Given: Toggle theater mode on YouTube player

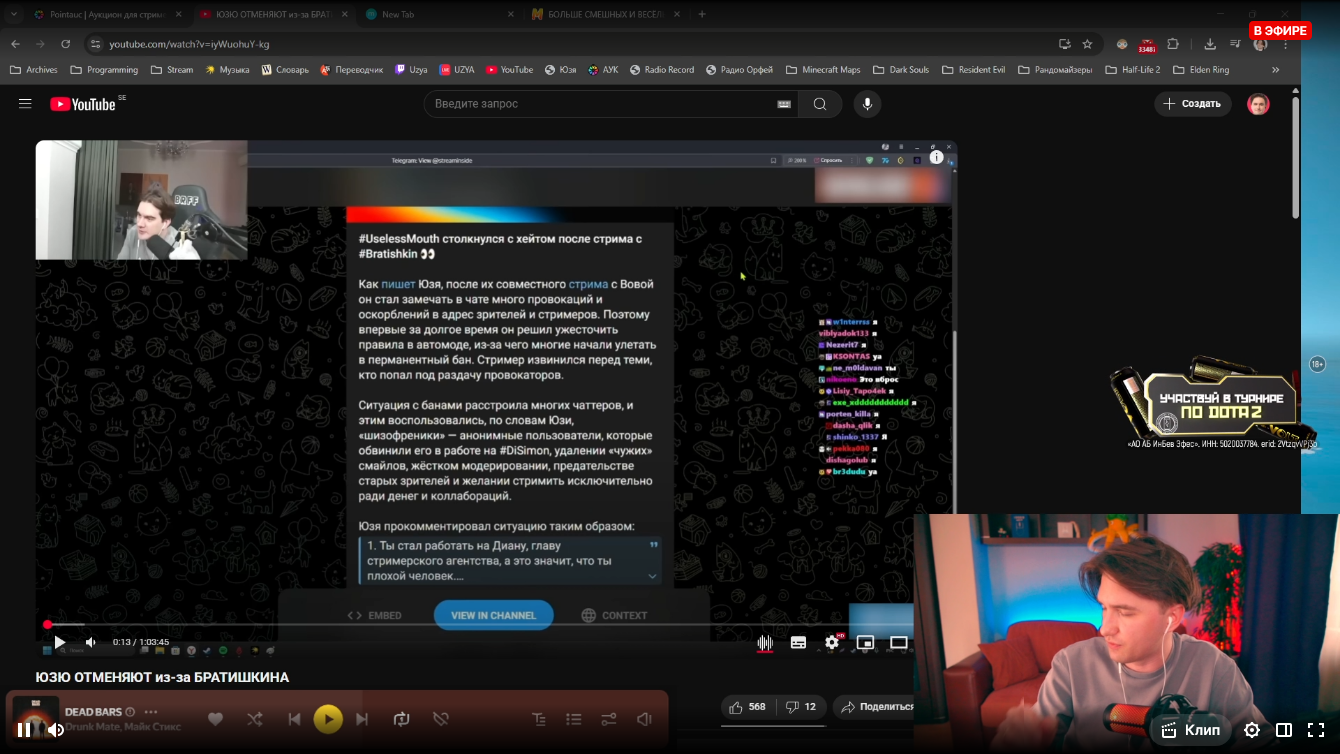Looking at the screenshot, I should pos(899,643).
